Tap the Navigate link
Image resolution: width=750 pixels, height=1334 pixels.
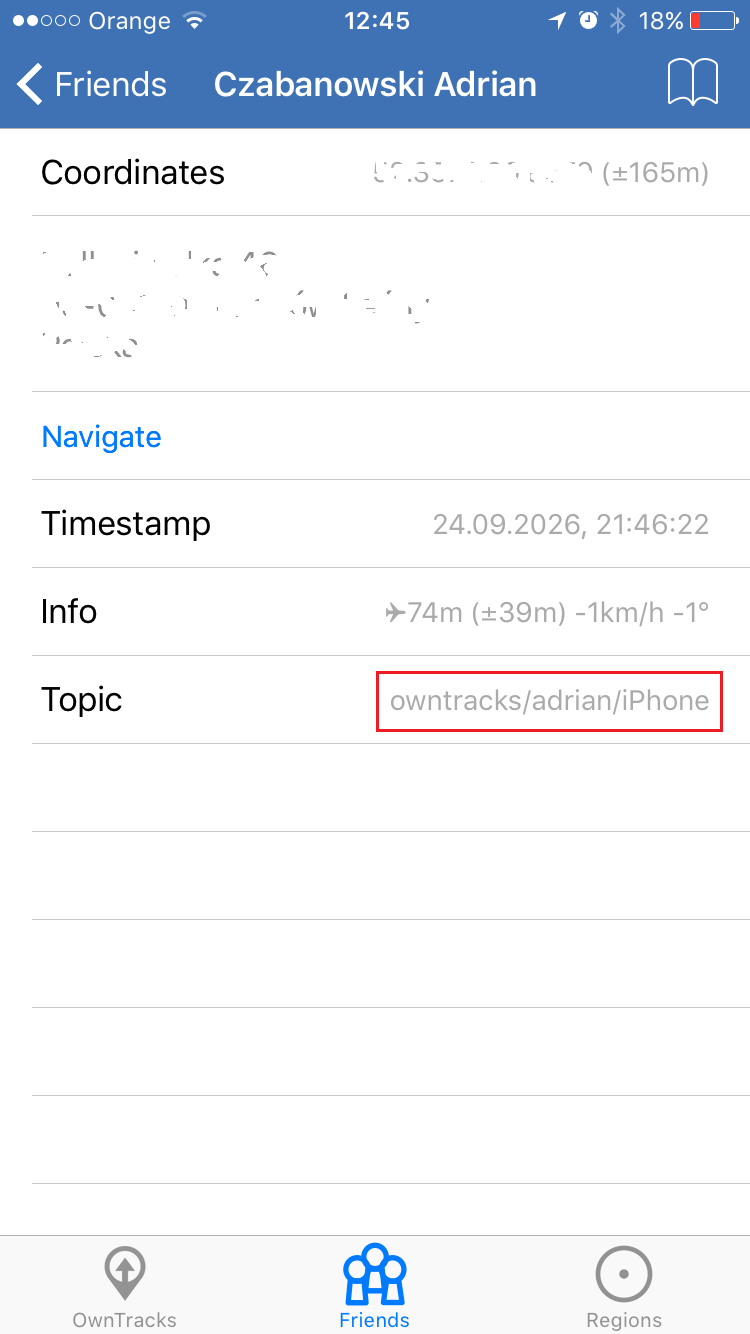click(101, 437)
